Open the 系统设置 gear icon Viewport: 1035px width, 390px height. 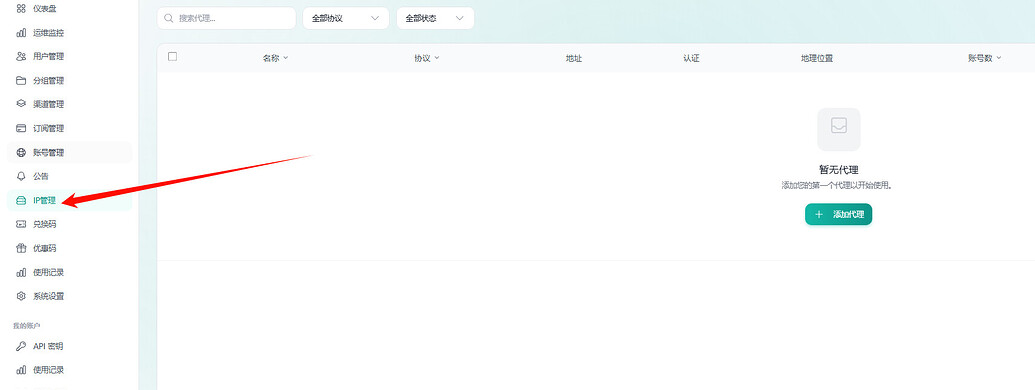pyautogui.click(x=21, y=296)
